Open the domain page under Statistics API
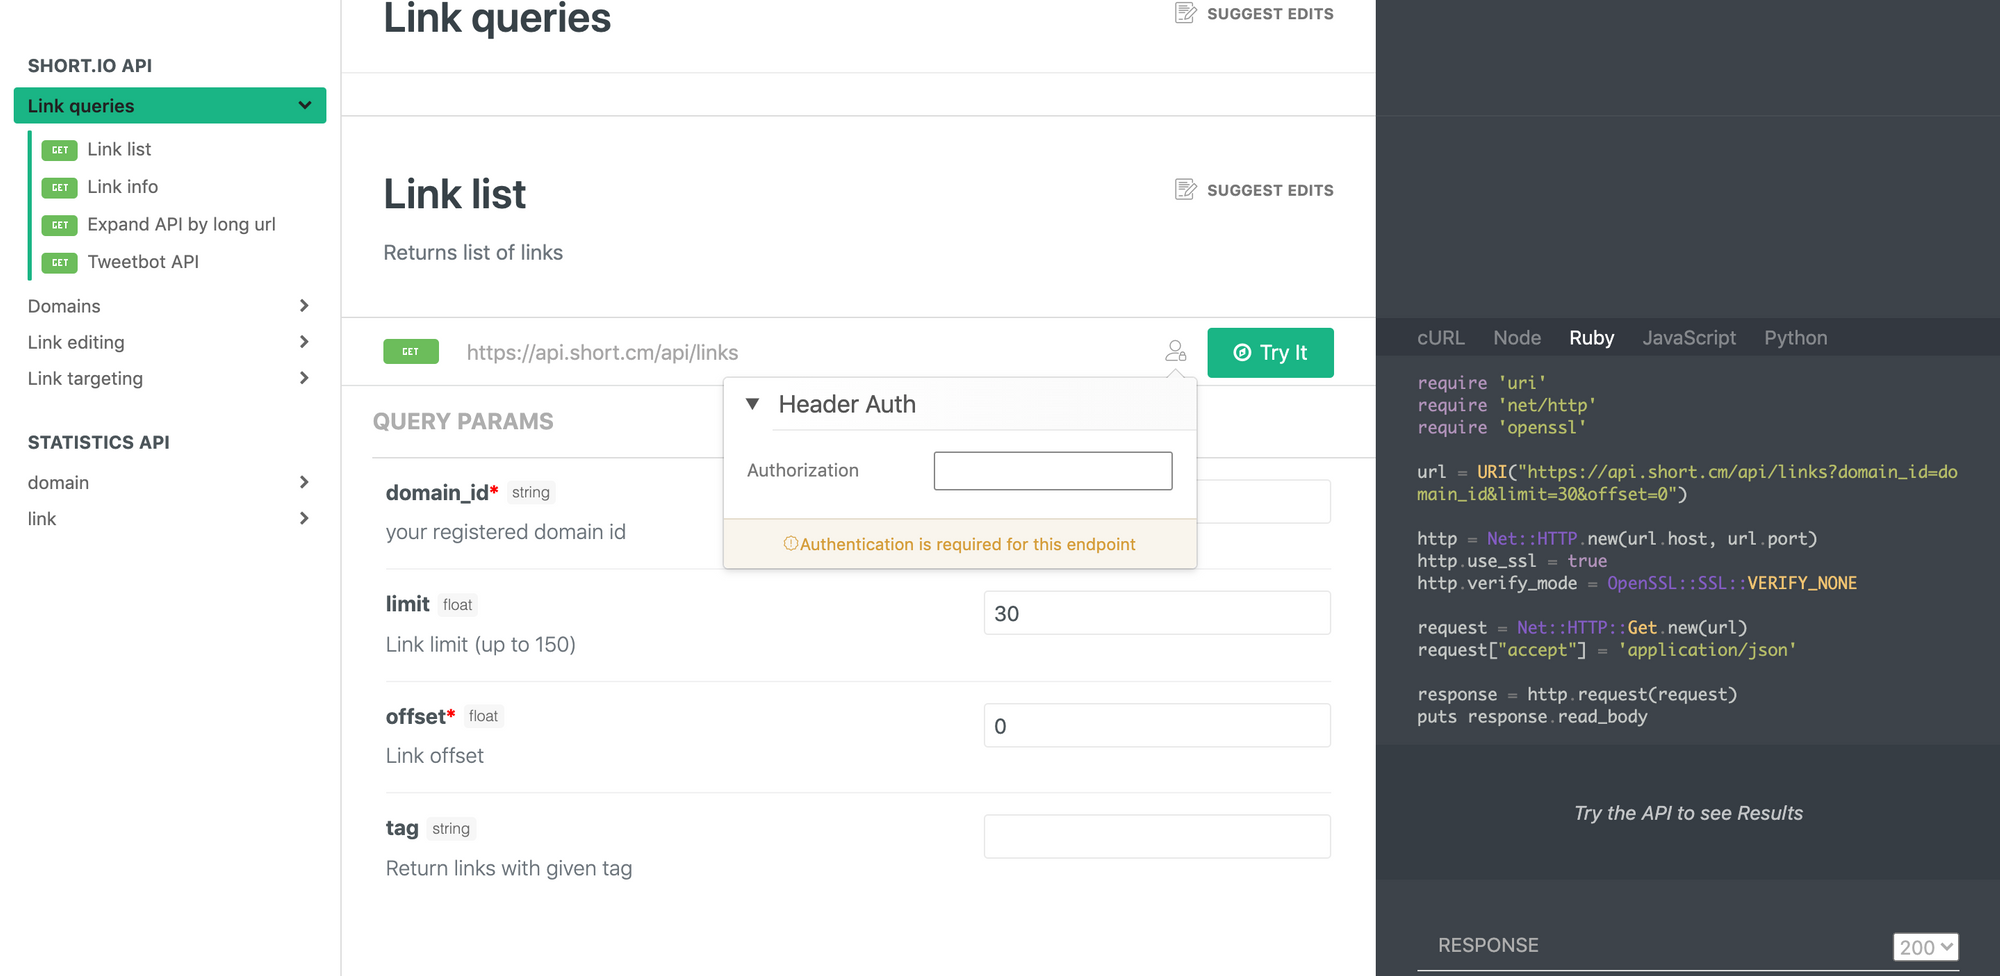Screen dimensions: 2000x976 coord(58,482)
